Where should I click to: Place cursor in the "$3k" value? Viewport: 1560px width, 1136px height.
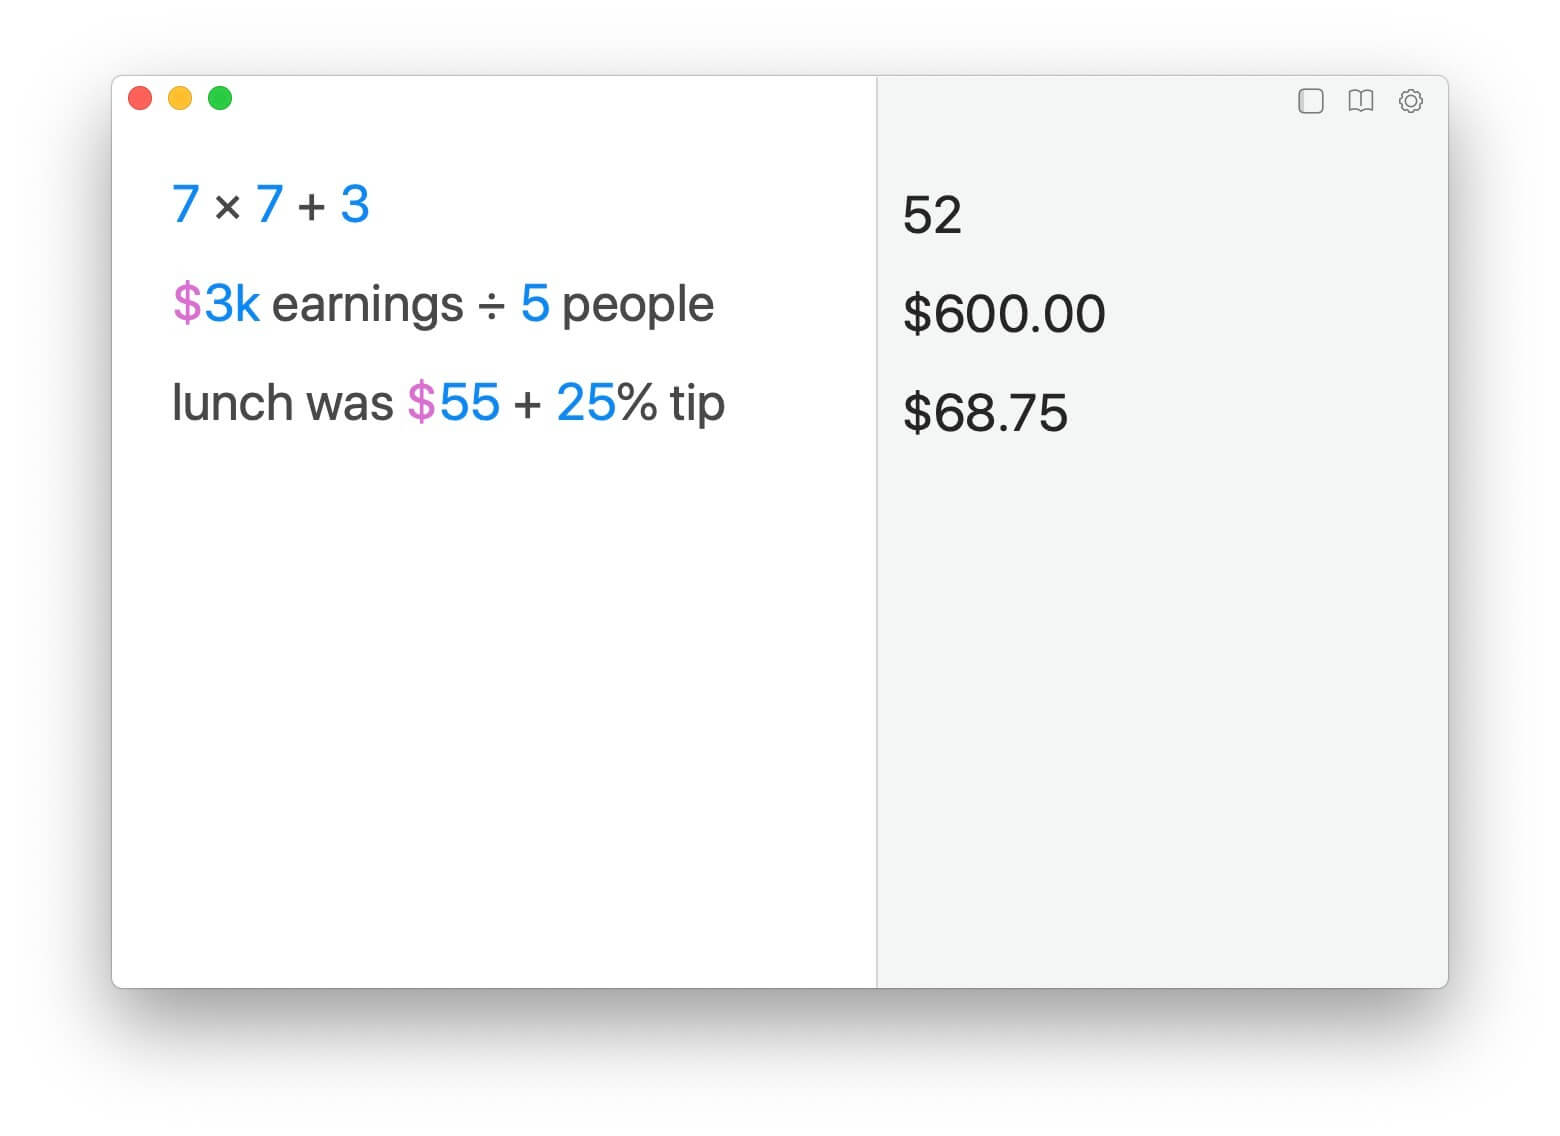(x=216, y=304)
